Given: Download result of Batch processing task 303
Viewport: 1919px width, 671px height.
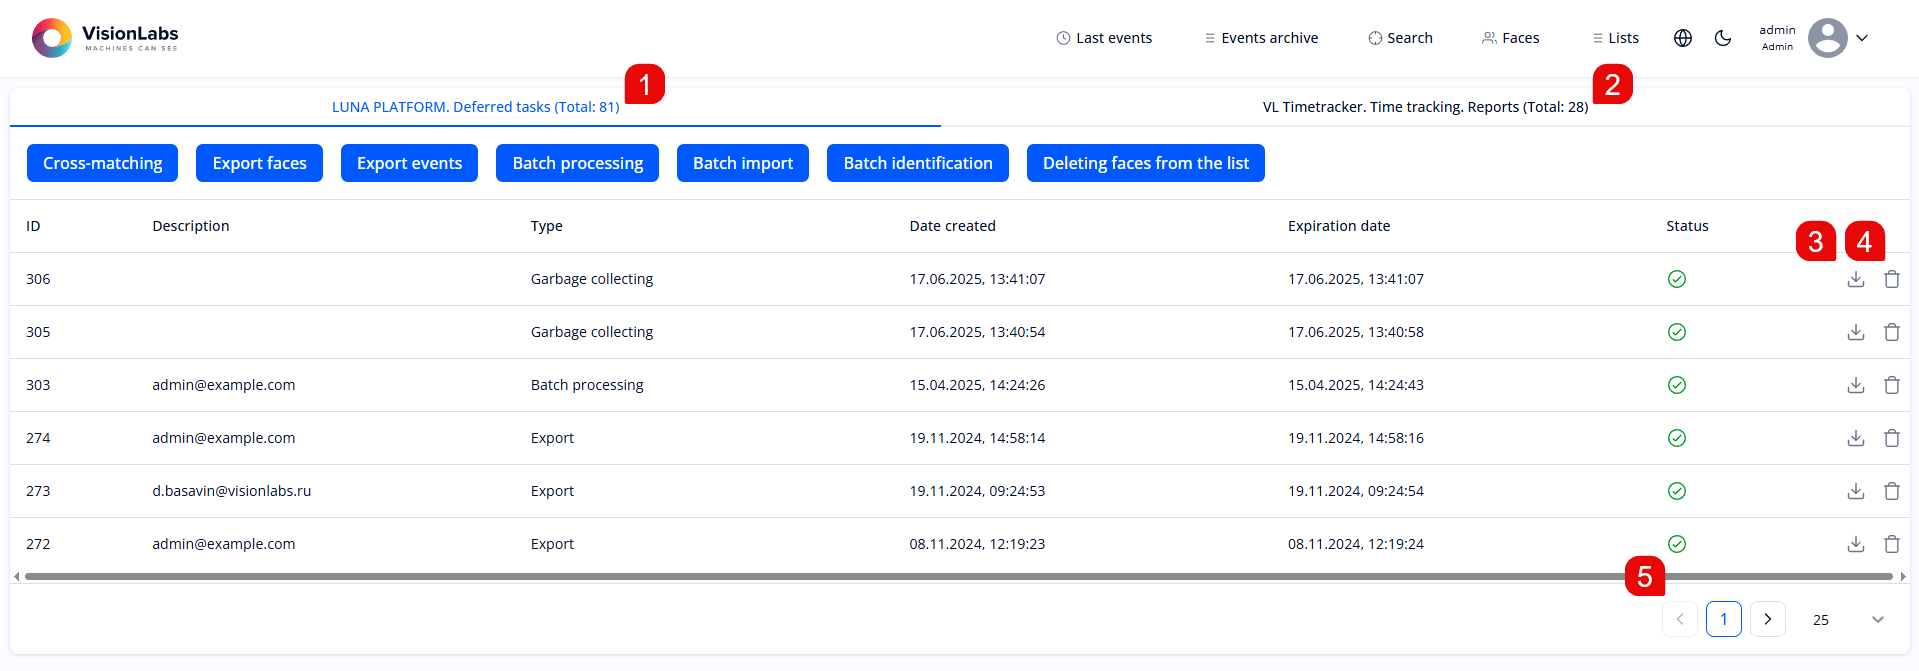Looking at the screenshot, I should [1855, 385].
